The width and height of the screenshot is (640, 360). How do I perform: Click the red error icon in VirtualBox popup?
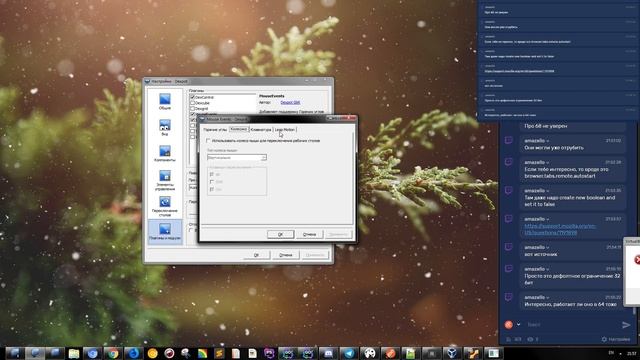tap(637, 260)
